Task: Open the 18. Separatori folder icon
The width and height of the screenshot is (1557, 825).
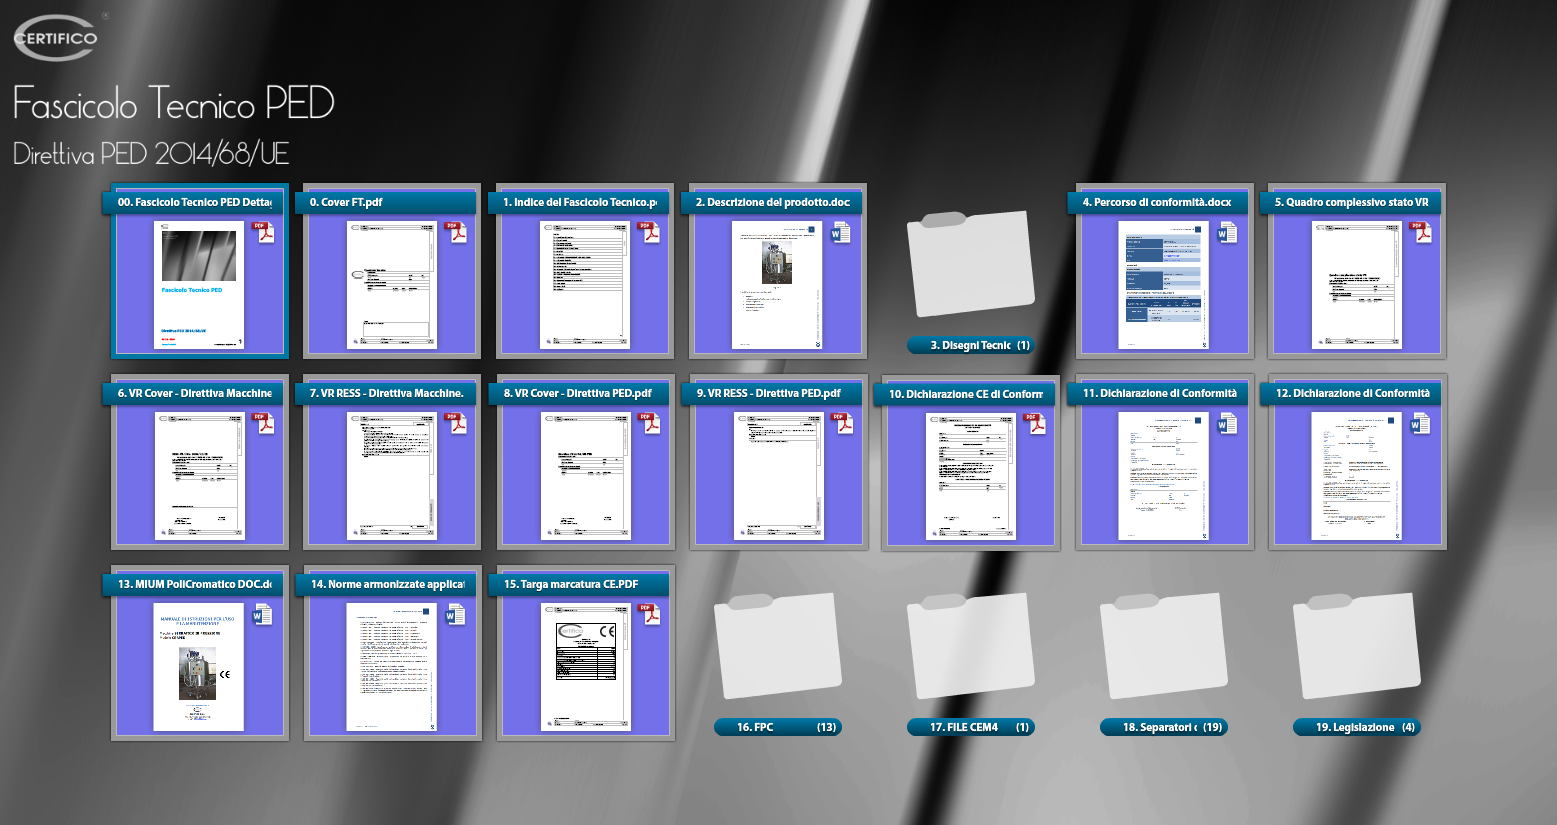Action: pyautogui.click(x=1163, y=646)
